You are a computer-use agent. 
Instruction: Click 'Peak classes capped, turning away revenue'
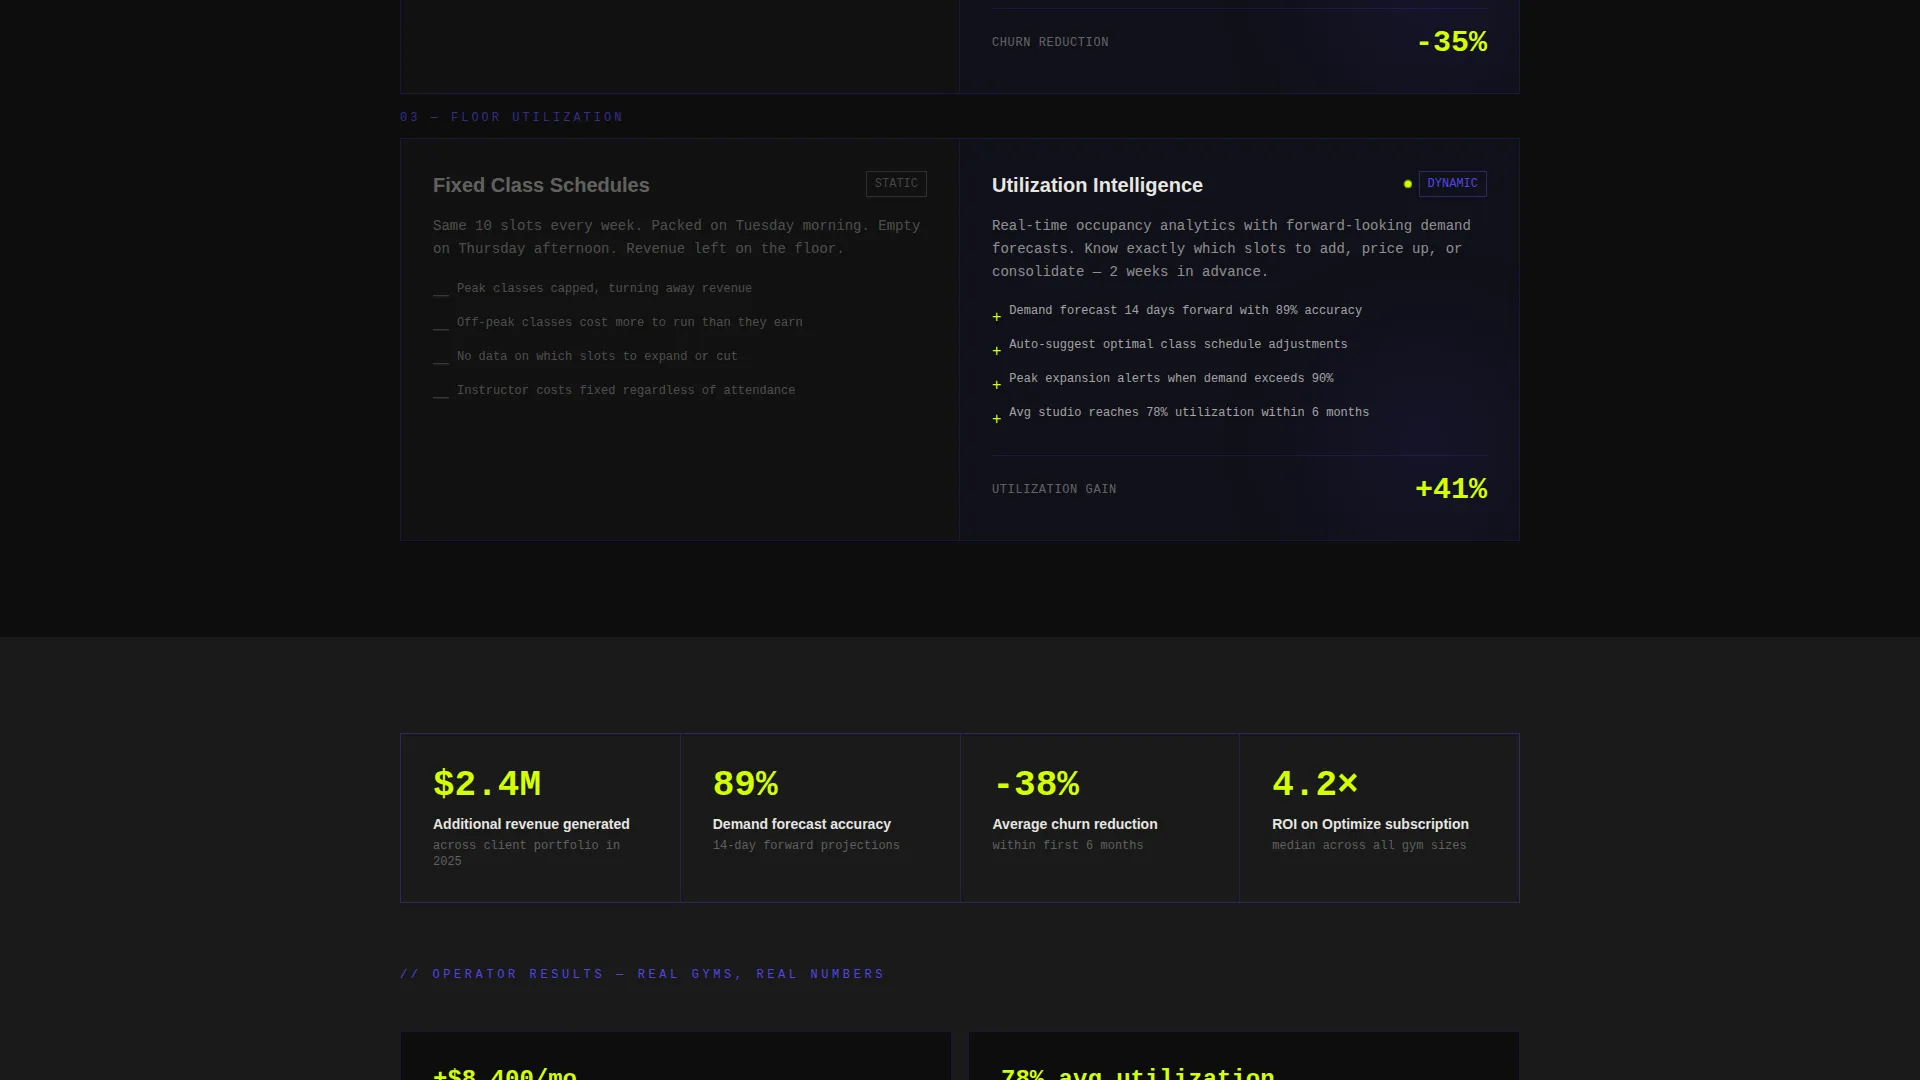[x=604, y=288]
